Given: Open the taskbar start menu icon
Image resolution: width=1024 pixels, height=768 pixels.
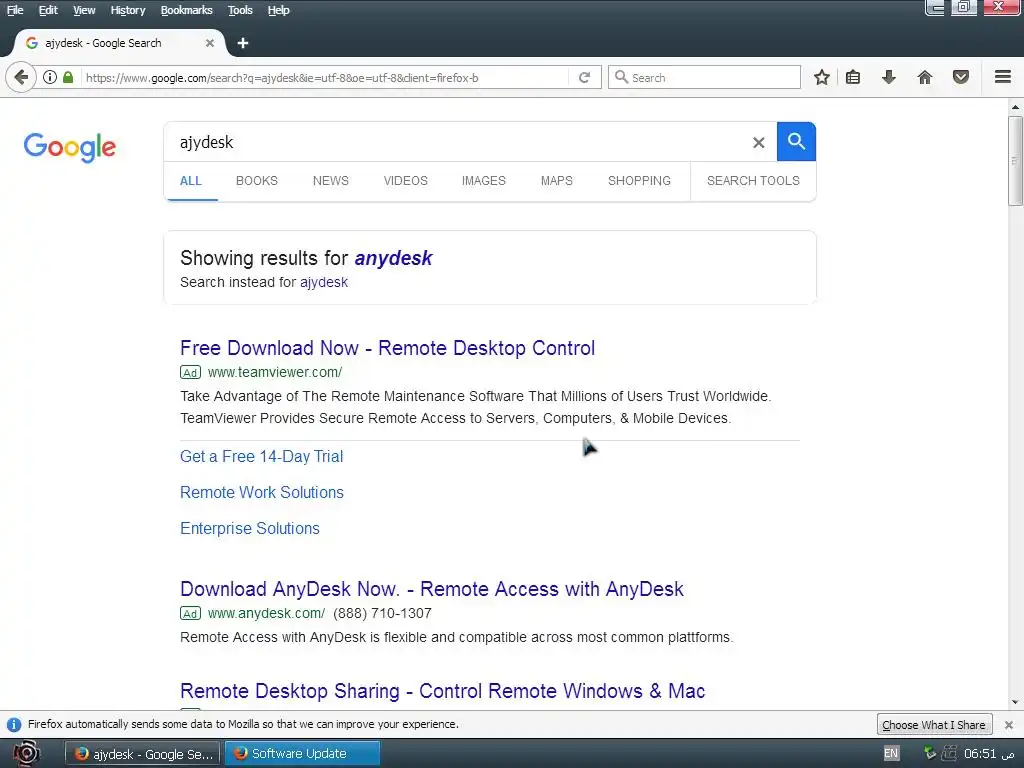Looking at the screenshot, I should [x=26, y=754].
